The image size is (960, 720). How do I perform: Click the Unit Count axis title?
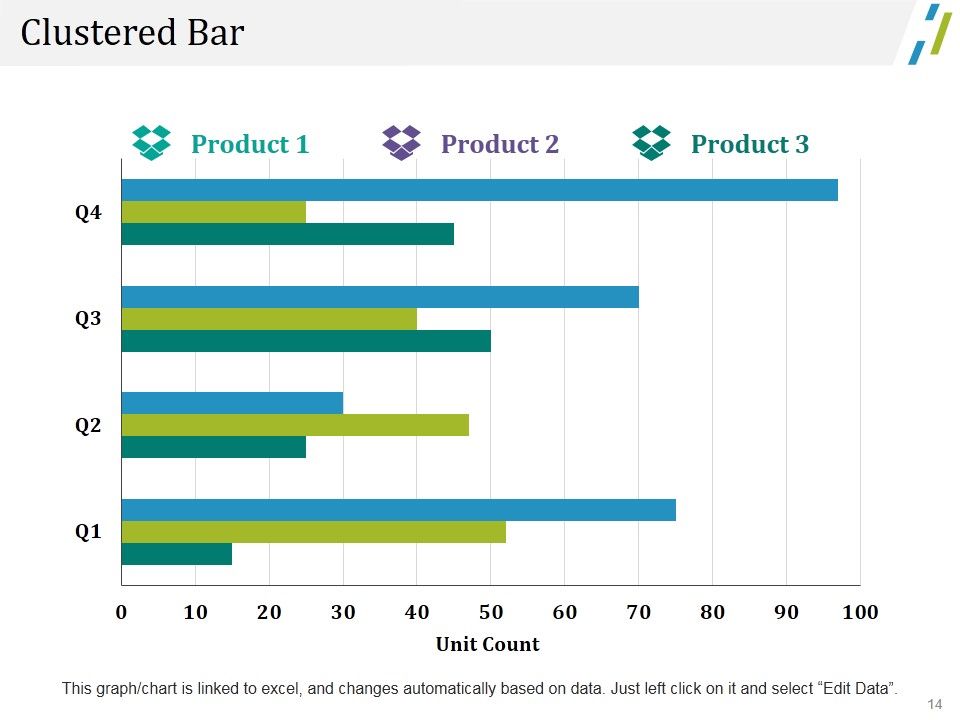coord(487,644)
